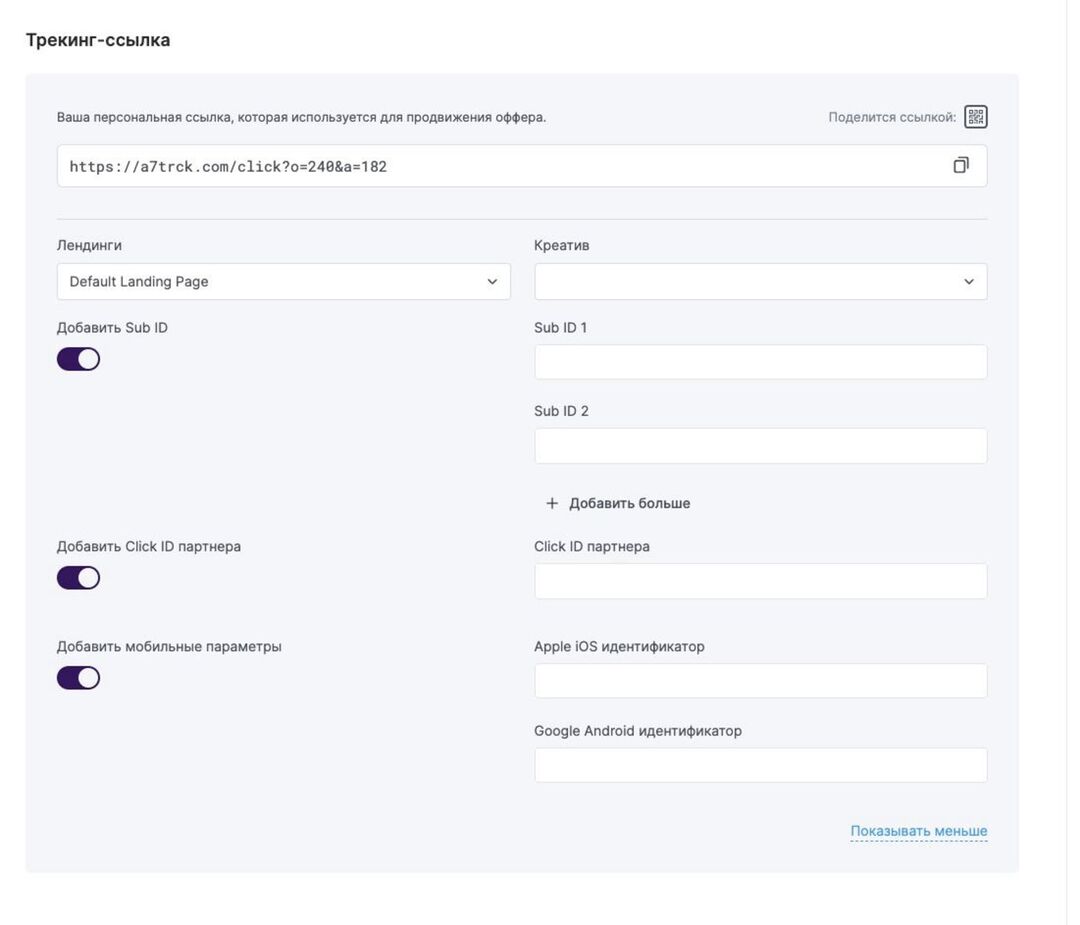
Task: Focus the Sub ID 2 input field
Action: click(760, 446)
